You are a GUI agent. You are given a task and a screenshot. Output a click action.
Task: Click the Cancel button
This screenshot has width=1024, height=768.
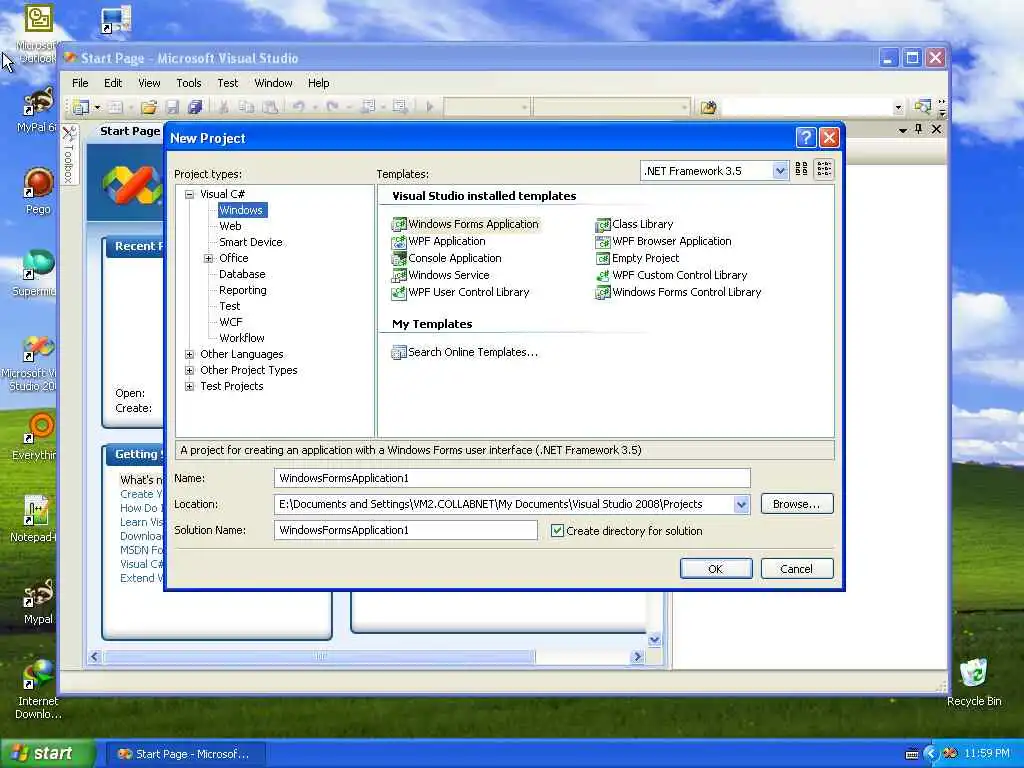797,569
